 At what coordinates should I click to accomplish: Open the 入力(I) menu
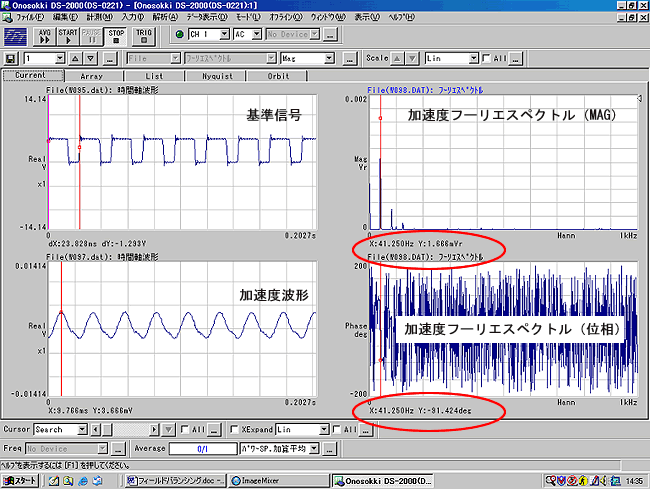pyautogui.click(x=133, y=17)
